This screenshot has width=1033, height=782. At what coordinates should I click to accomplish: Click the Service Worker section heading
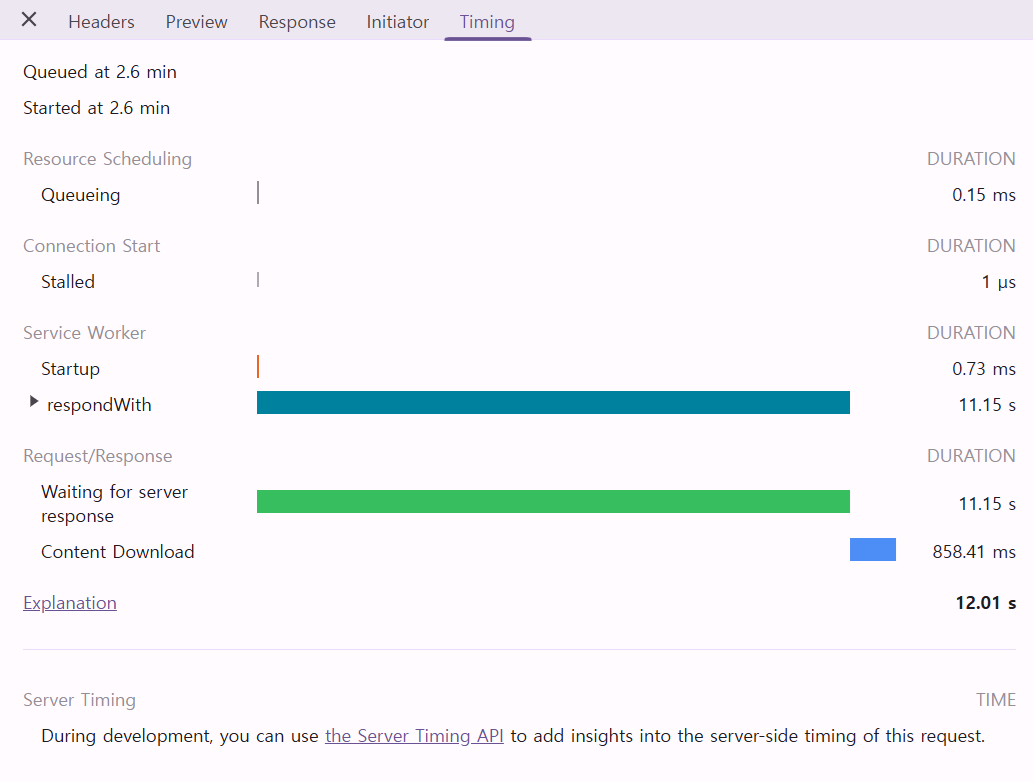pyautogui.click(x=85, y=333)
